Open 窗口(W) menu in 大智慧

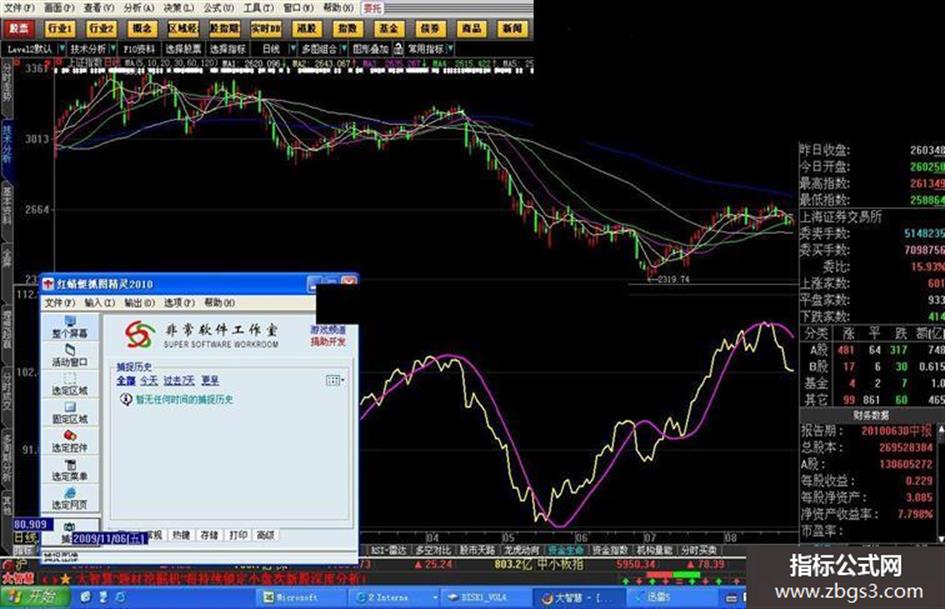pyautogui.click(x=298, y=8)
